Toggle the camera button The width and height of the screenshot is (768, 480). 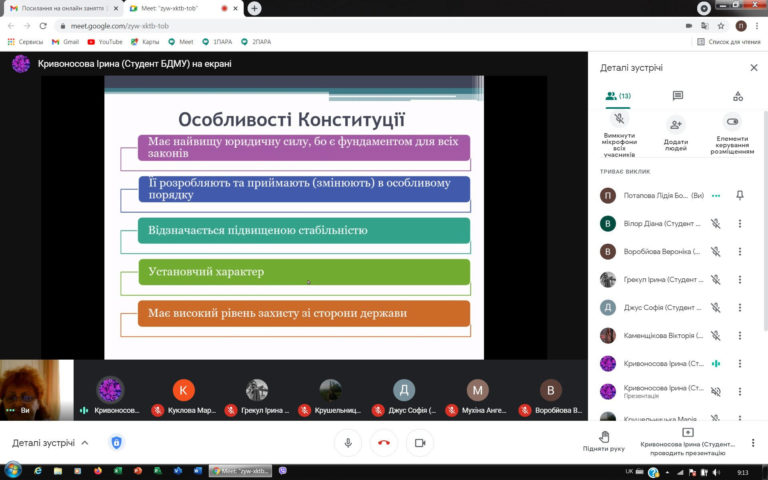(420, 442)
